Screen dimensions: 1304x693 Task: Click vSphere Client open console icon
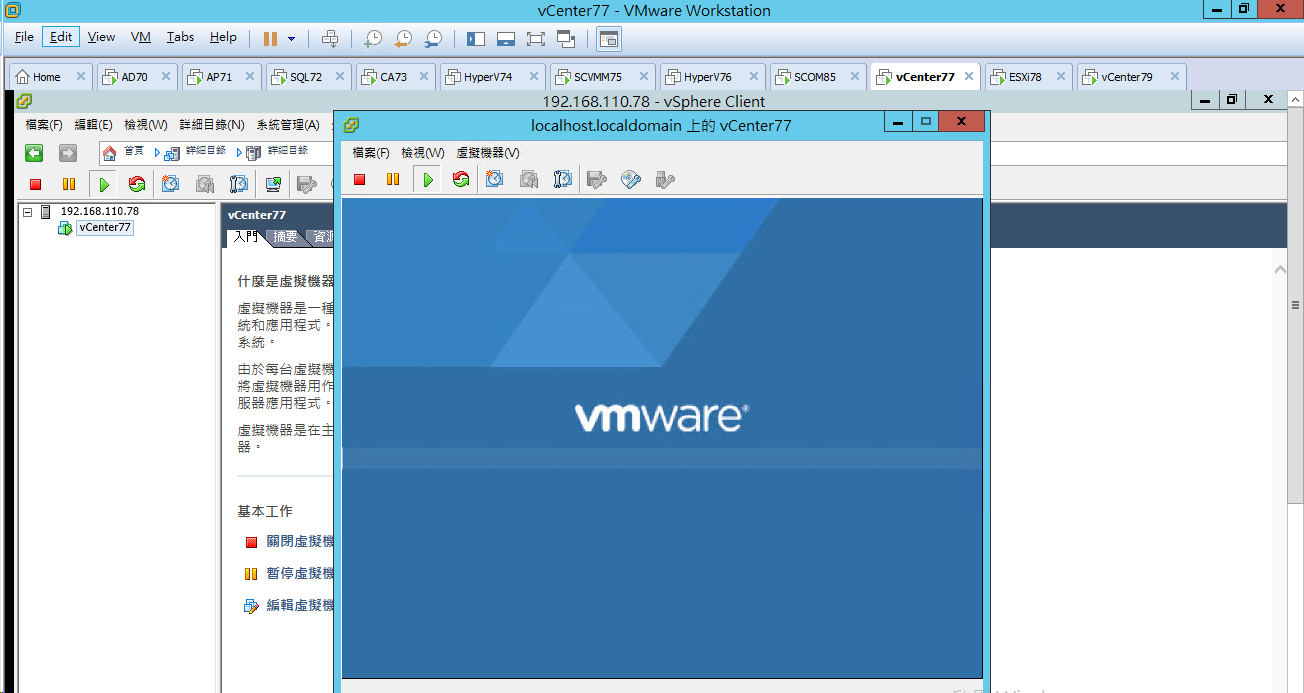click(273, 184)
